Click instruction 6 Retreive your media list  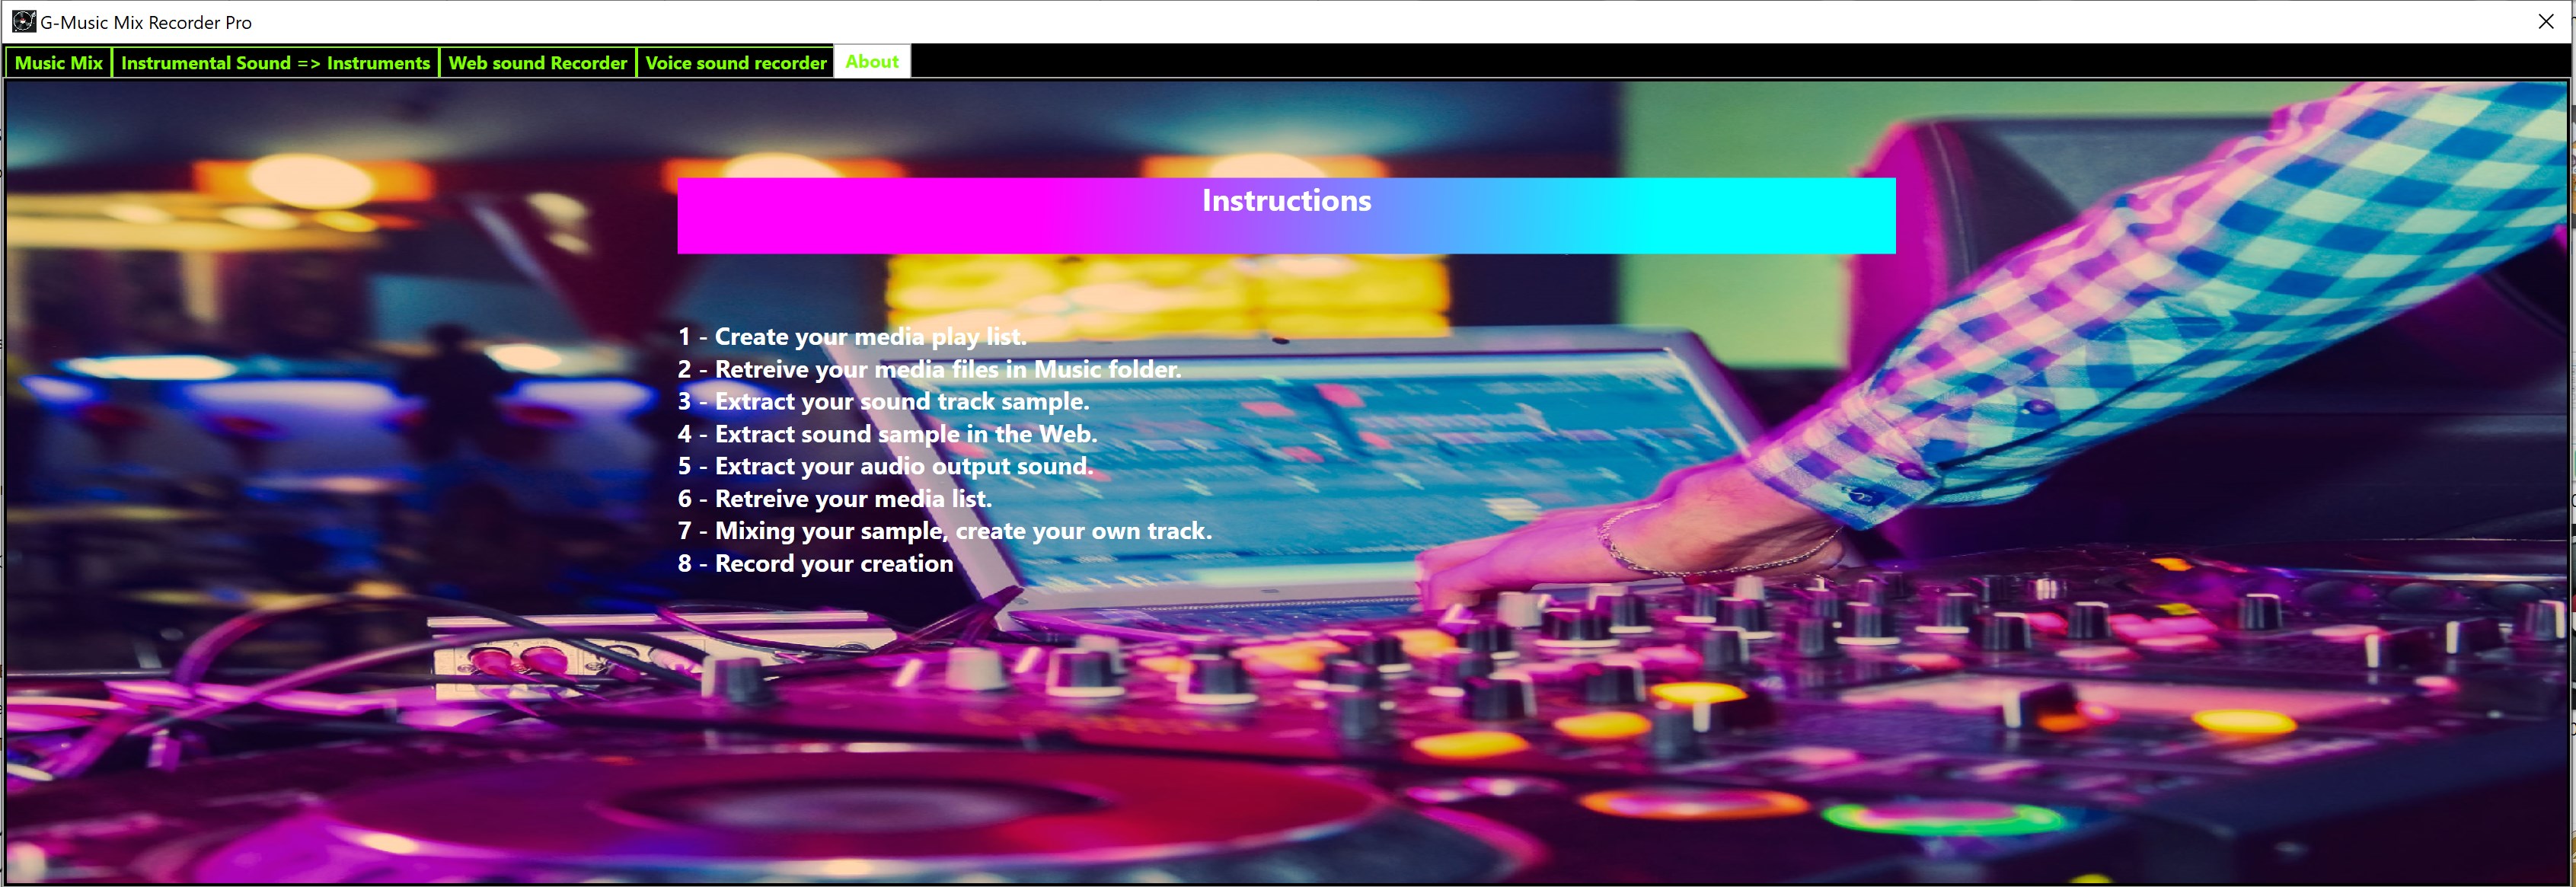(x=834, y=498)
